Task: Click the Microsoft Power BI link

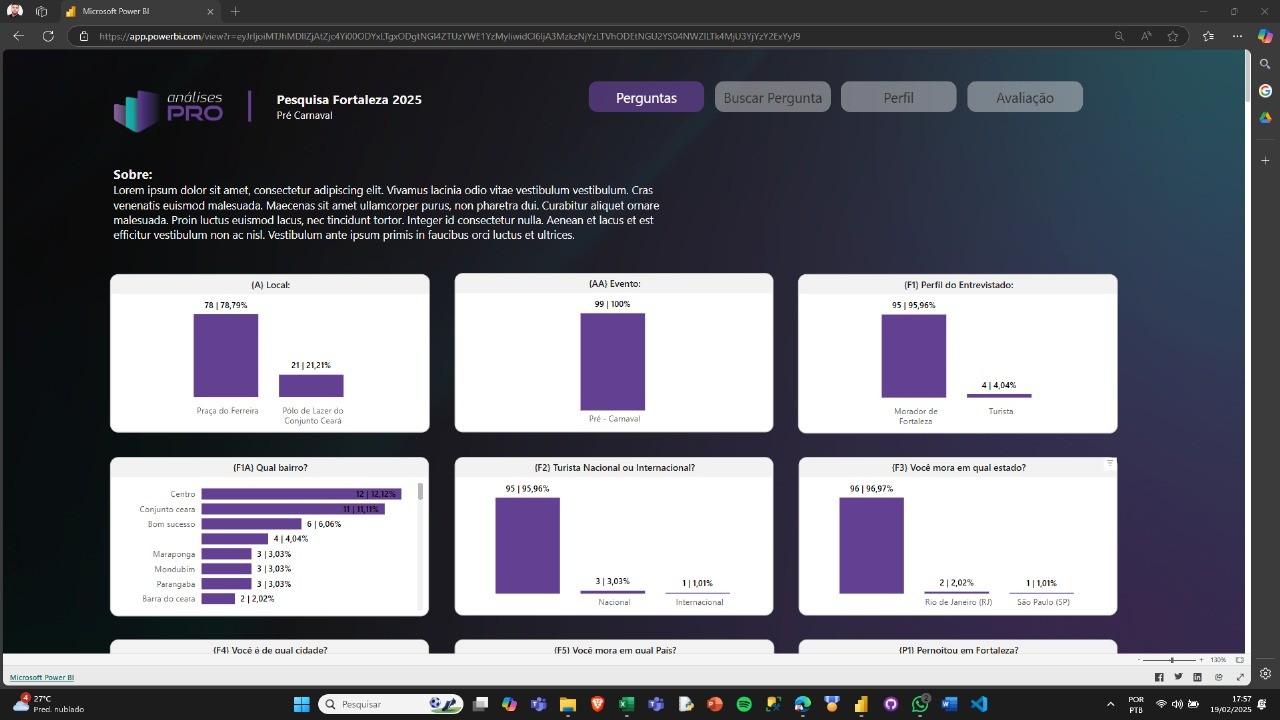Action: [42, 677]
